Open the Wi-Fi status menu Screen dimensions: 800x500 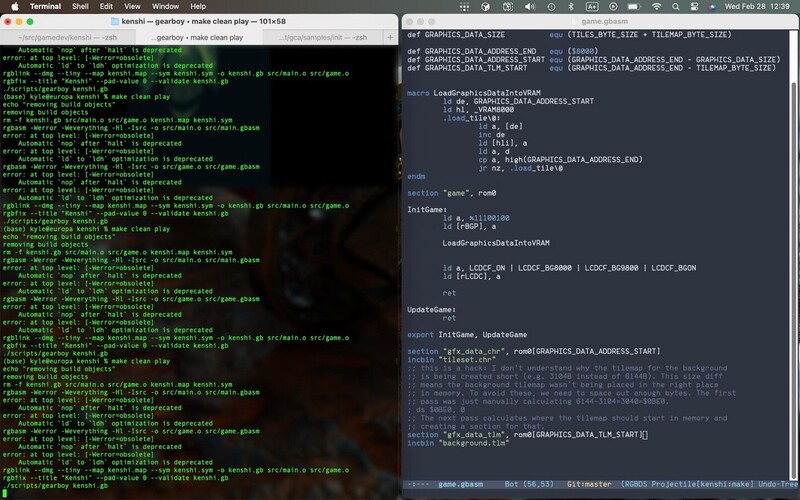[x=656, y=7]
